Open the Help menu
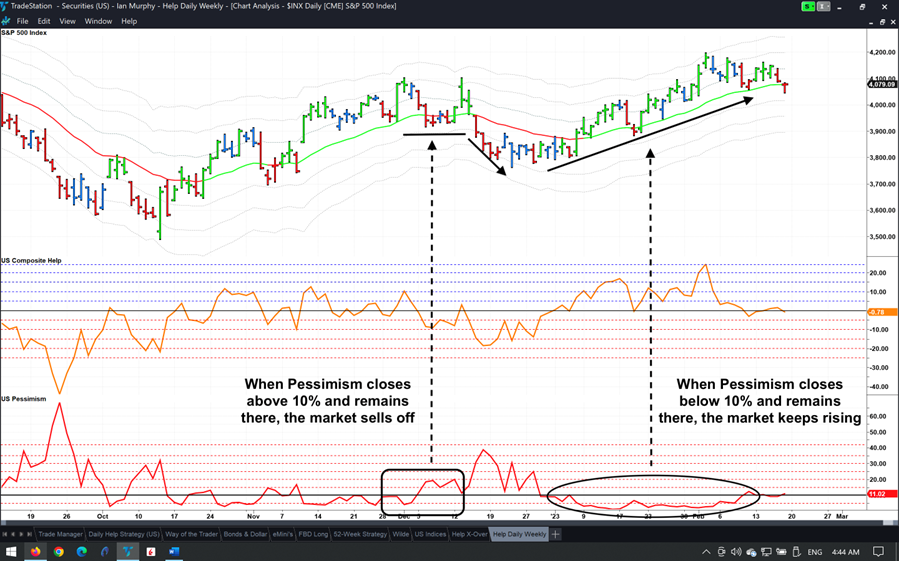This screenshot has width=899, height=561. (x=129, y=21)
